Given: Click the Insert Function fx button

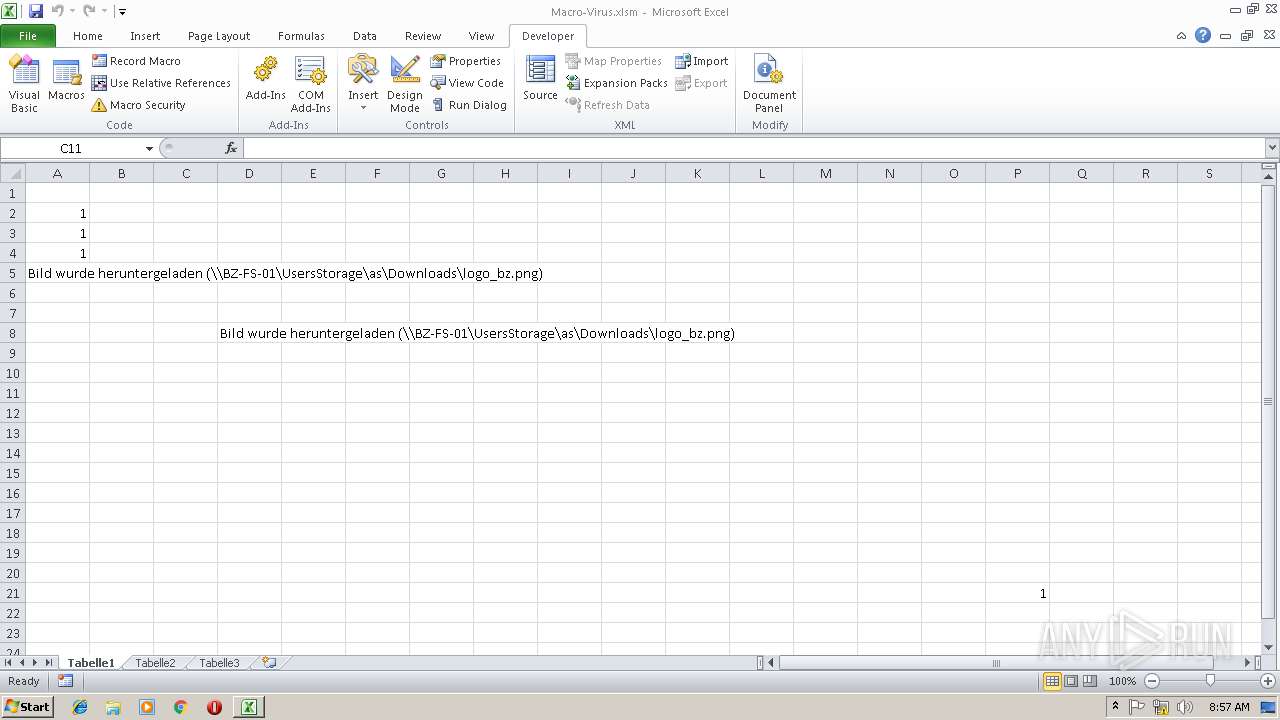Looking at the screenshot, I should click(231, 148).
